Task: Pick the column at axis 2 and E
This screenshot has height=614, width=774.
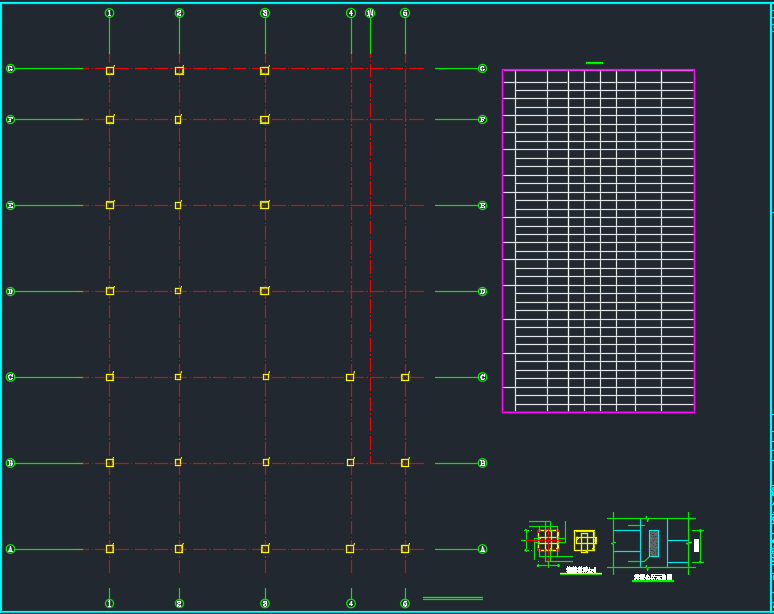Action: (x=178, y=205)
